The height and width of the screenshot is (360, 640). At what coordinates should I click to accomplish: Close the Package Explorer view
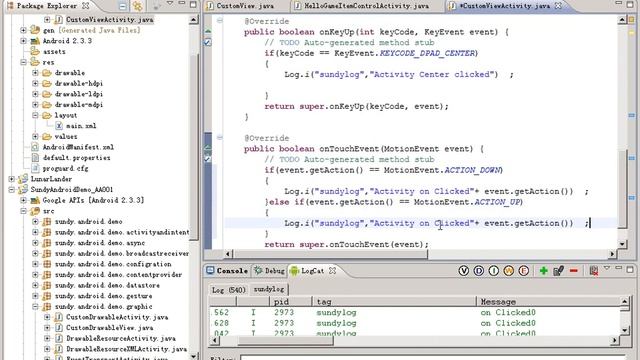coord(85,6)
